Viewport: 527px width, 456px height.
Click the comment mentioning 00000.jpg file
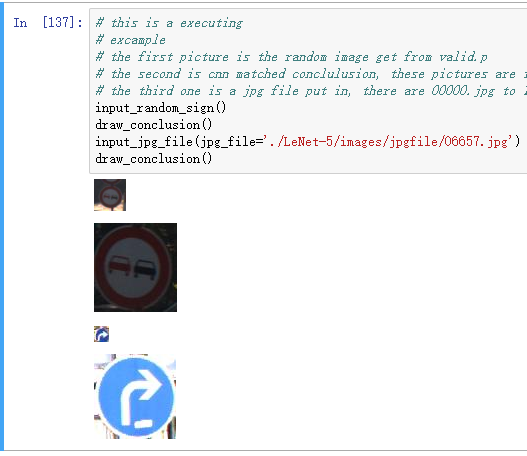[x=311, y=91]
